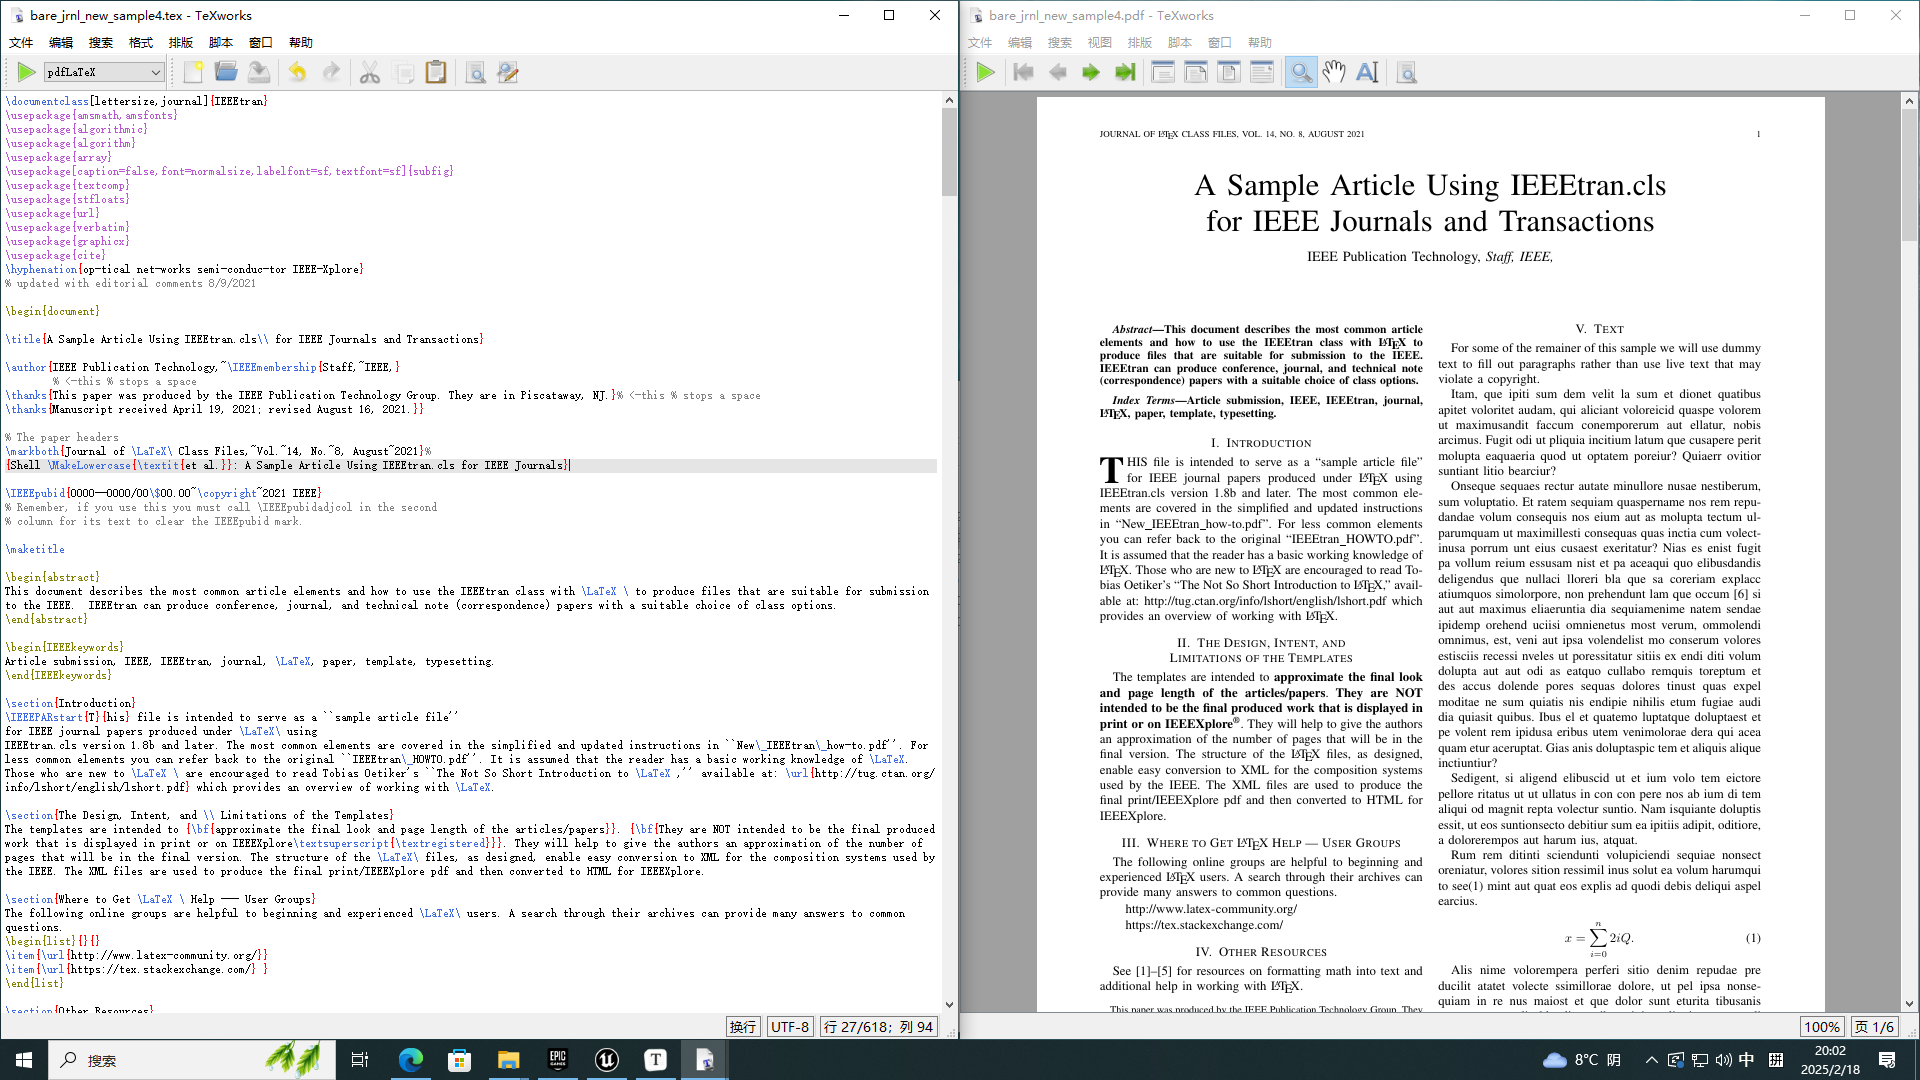Cut selected text with scissors icon

coord(370,72)
